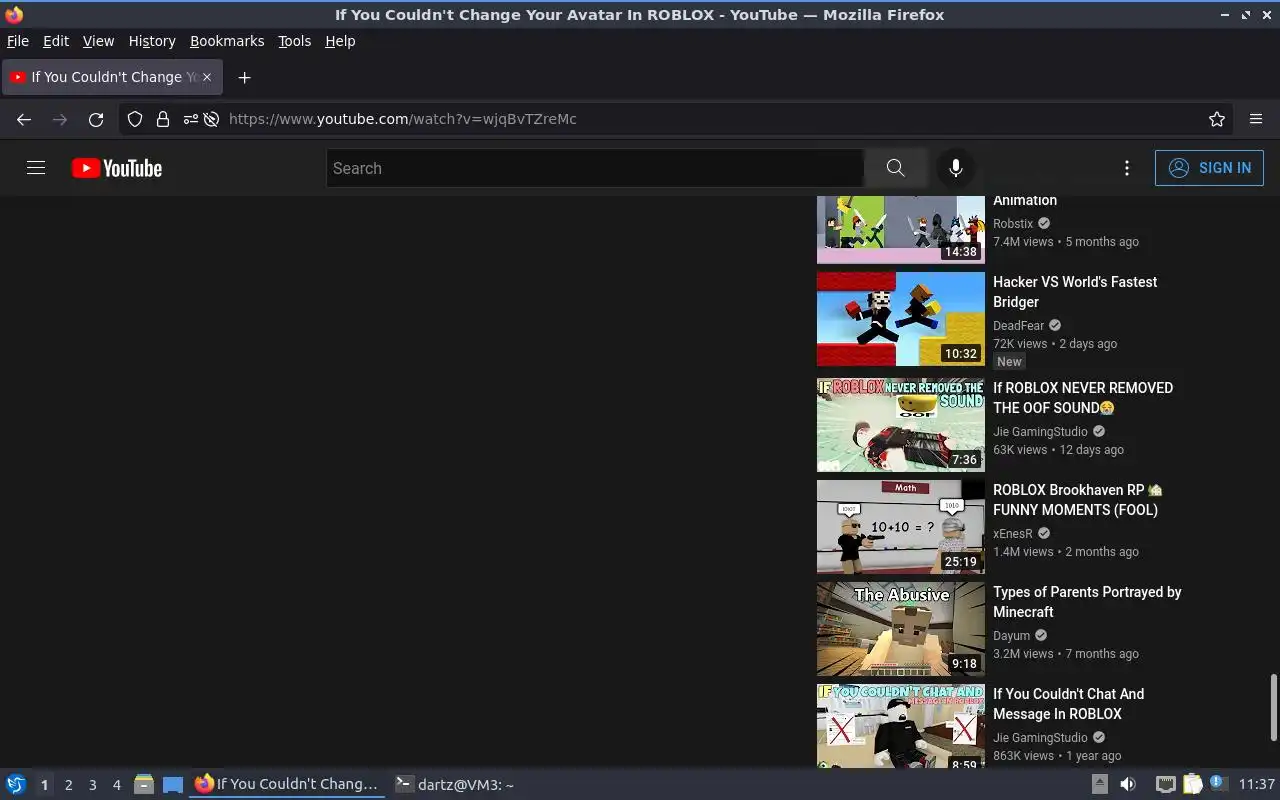Open the file manager taskbar icon

point(143,785)
